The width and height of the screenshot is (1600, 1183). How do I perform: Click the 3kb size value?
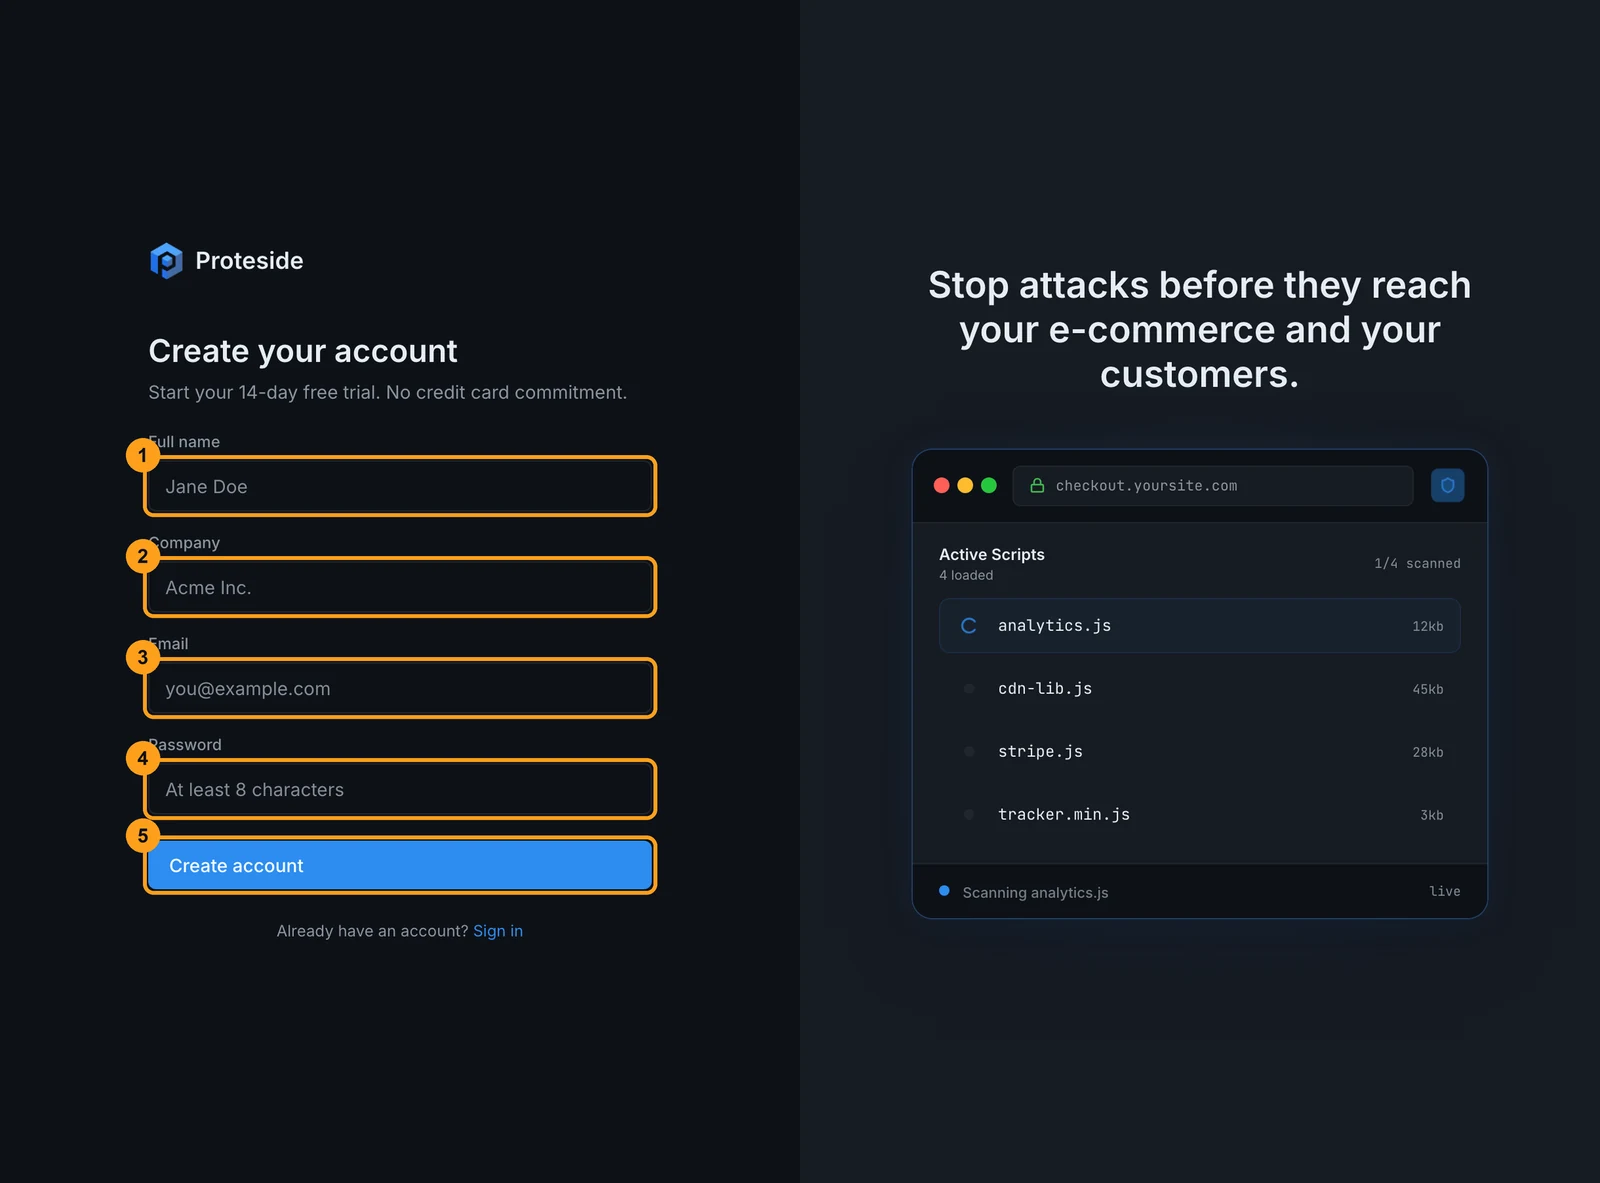pos(1432,815)
